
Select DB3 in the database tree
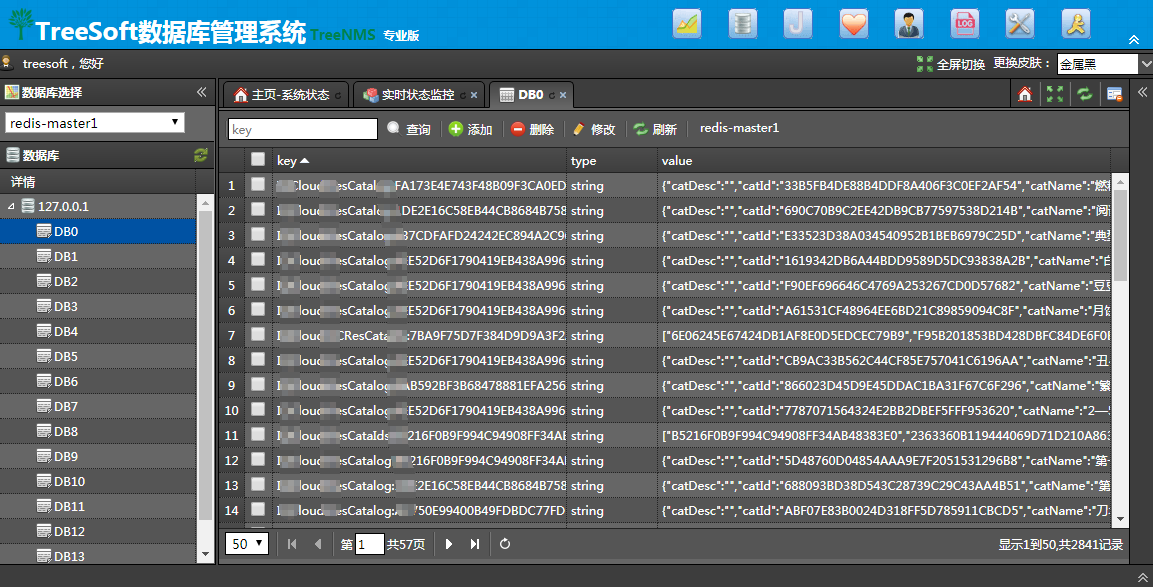(98, 306)
